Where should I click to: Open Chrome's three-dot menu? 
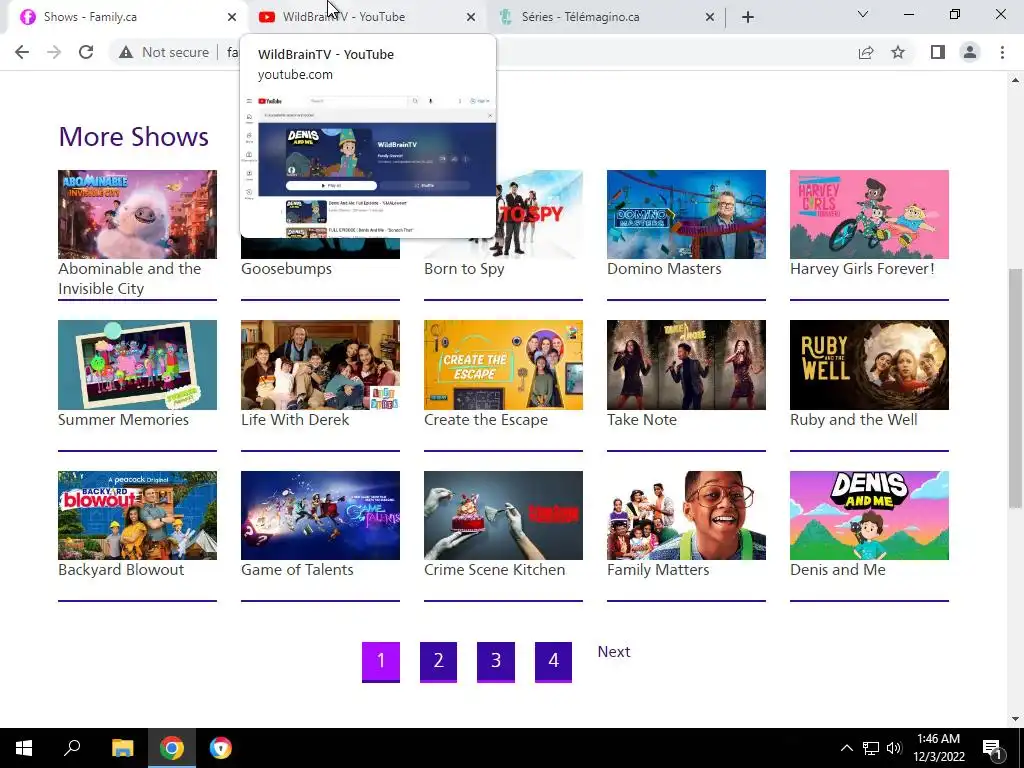pos(1002,52)
